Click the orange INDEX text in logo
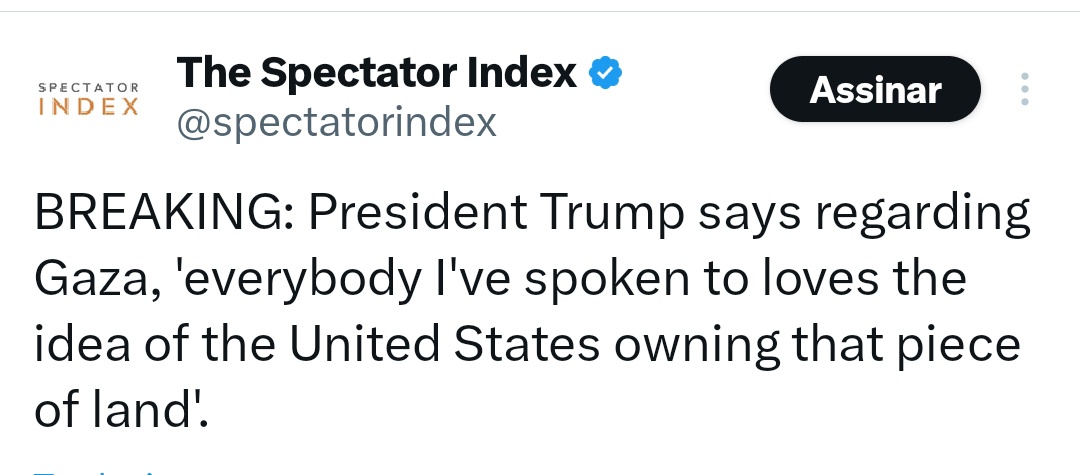 pyautogui.click(x=89, y=107)
